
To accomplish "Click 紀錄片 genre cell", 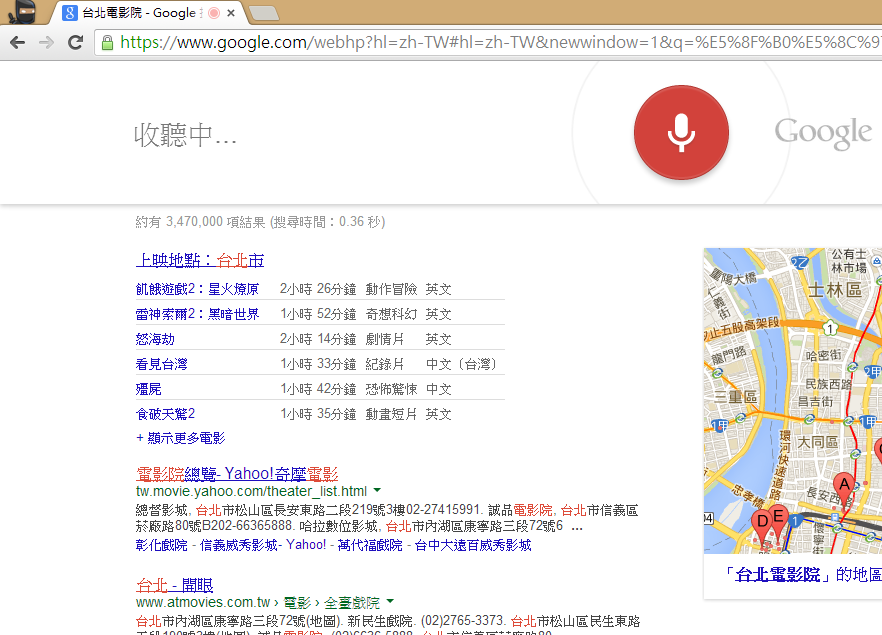I will tap(385, 364).
